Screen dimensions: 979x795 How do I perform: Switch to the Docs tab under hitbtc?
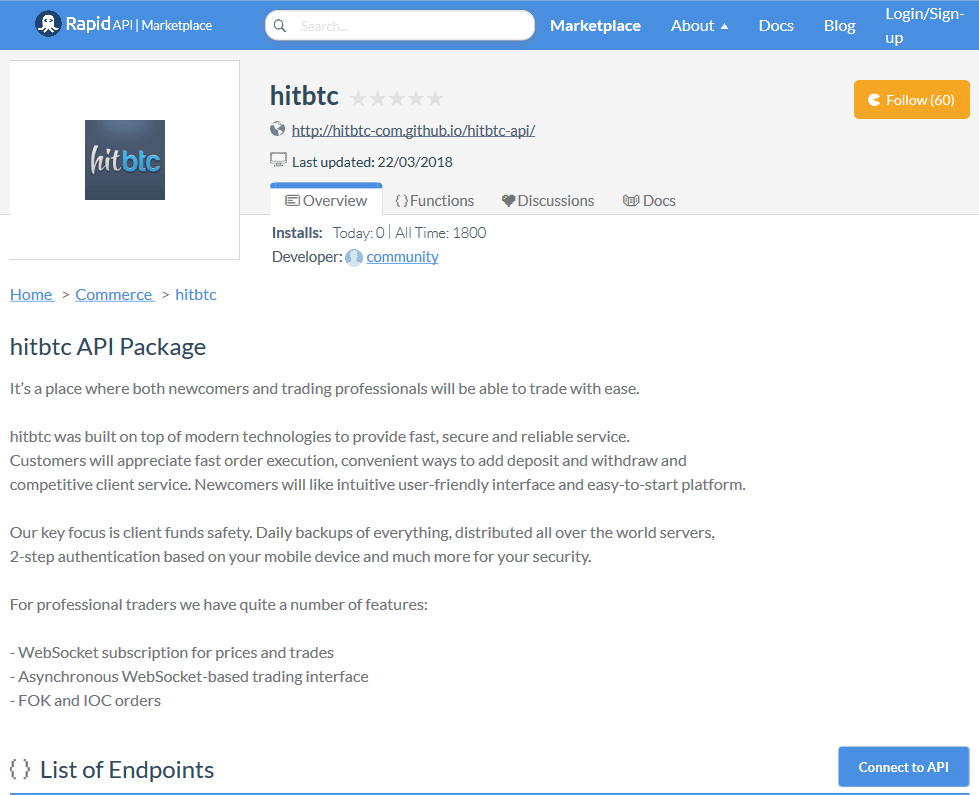pyautogui.click(x=649, y=200)
